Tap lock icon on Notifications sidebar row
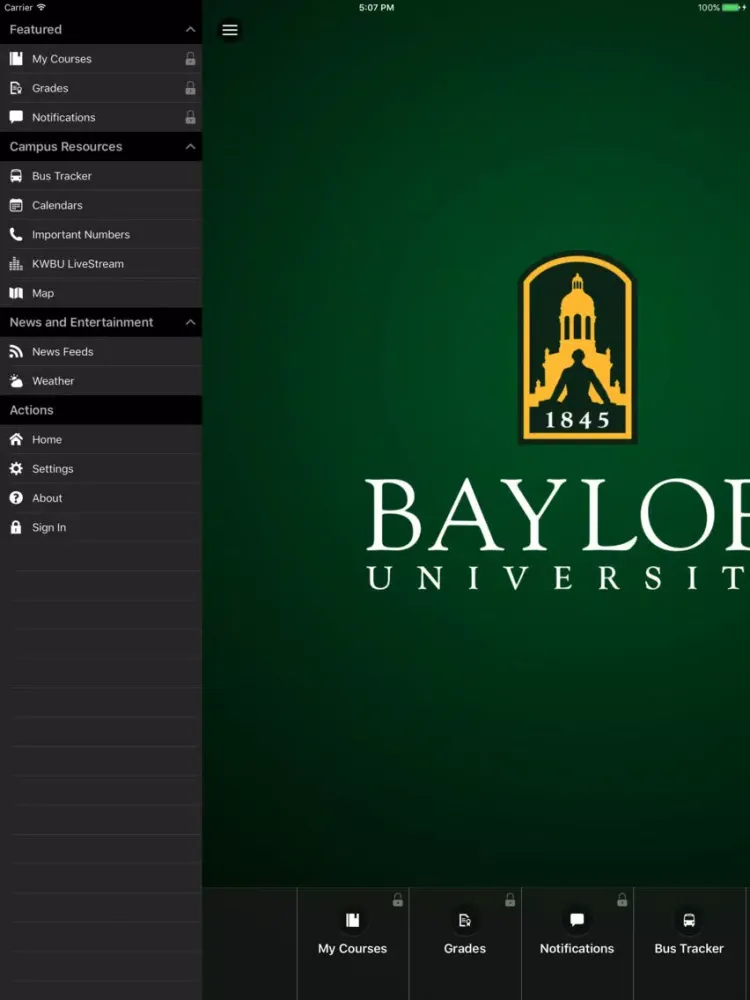 190,117
